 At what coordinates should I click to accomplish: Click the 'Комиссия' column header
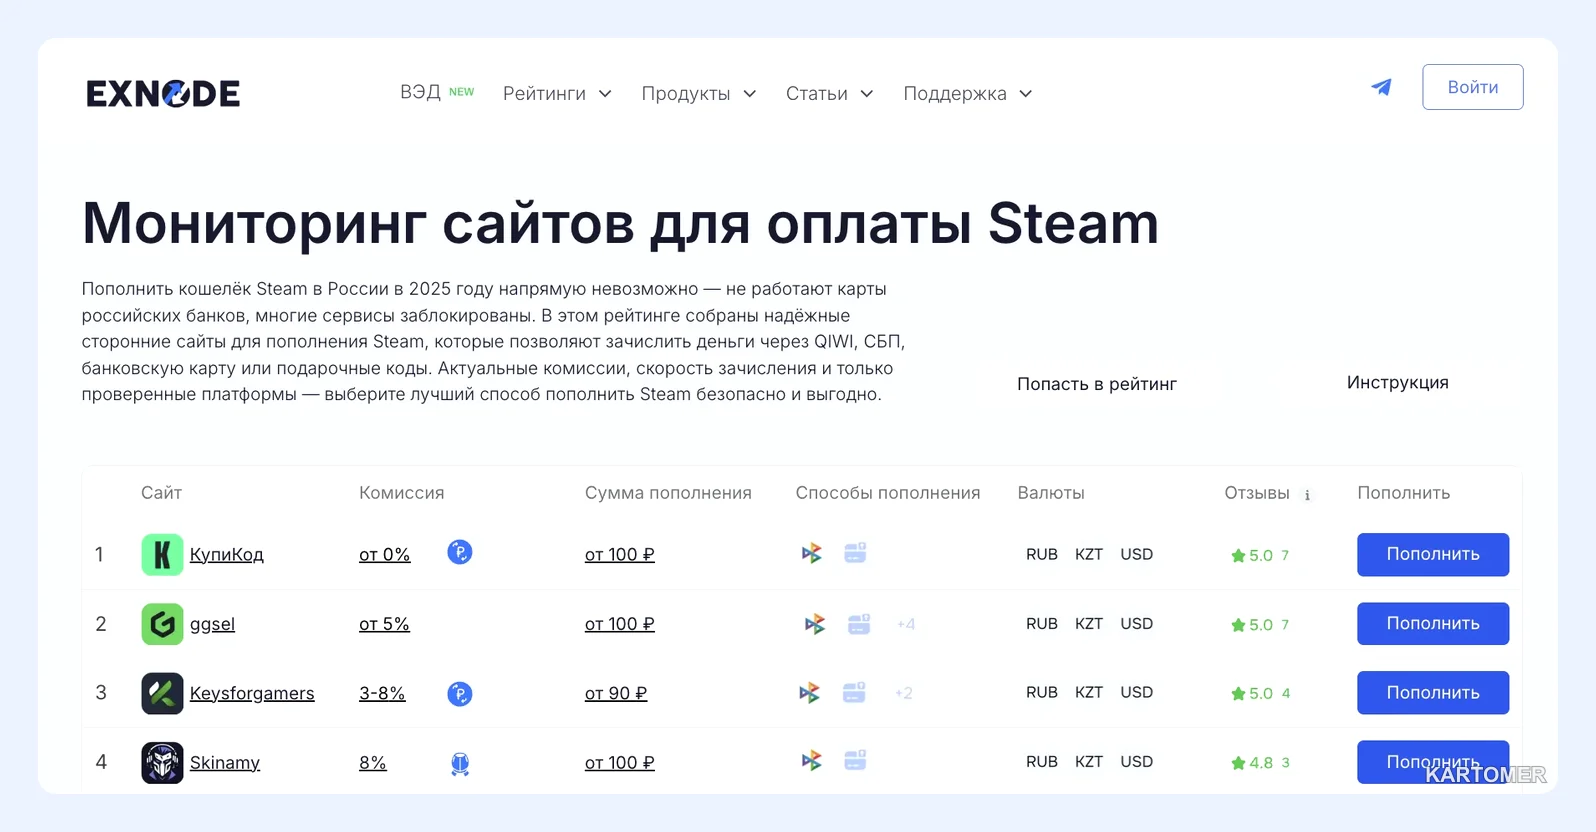pos(402,493)
